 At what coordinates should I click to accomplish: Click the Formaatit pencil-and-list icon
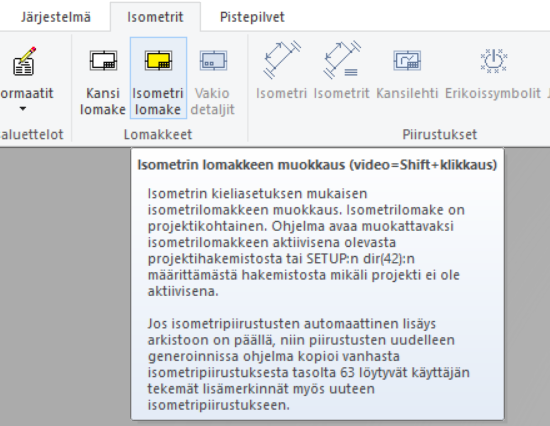coord(24,61)
